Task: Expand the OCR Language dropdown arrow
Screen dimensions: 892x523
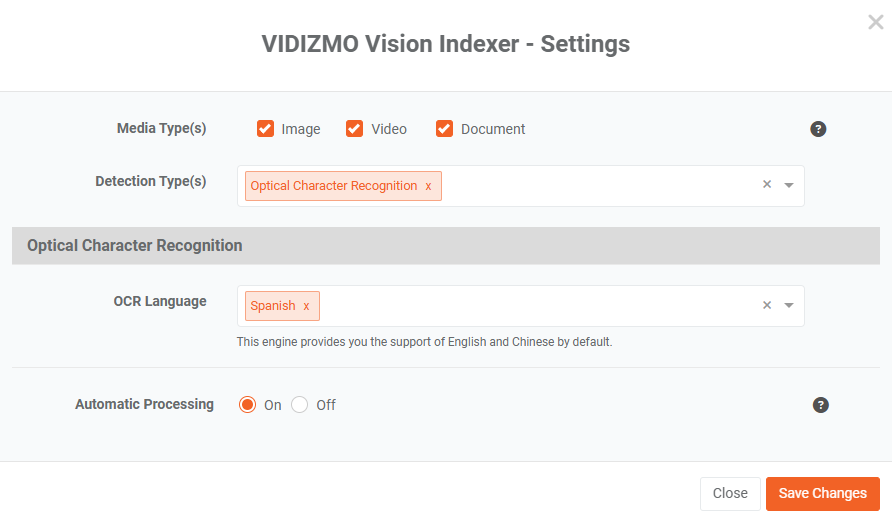Action: coord(788,306)
